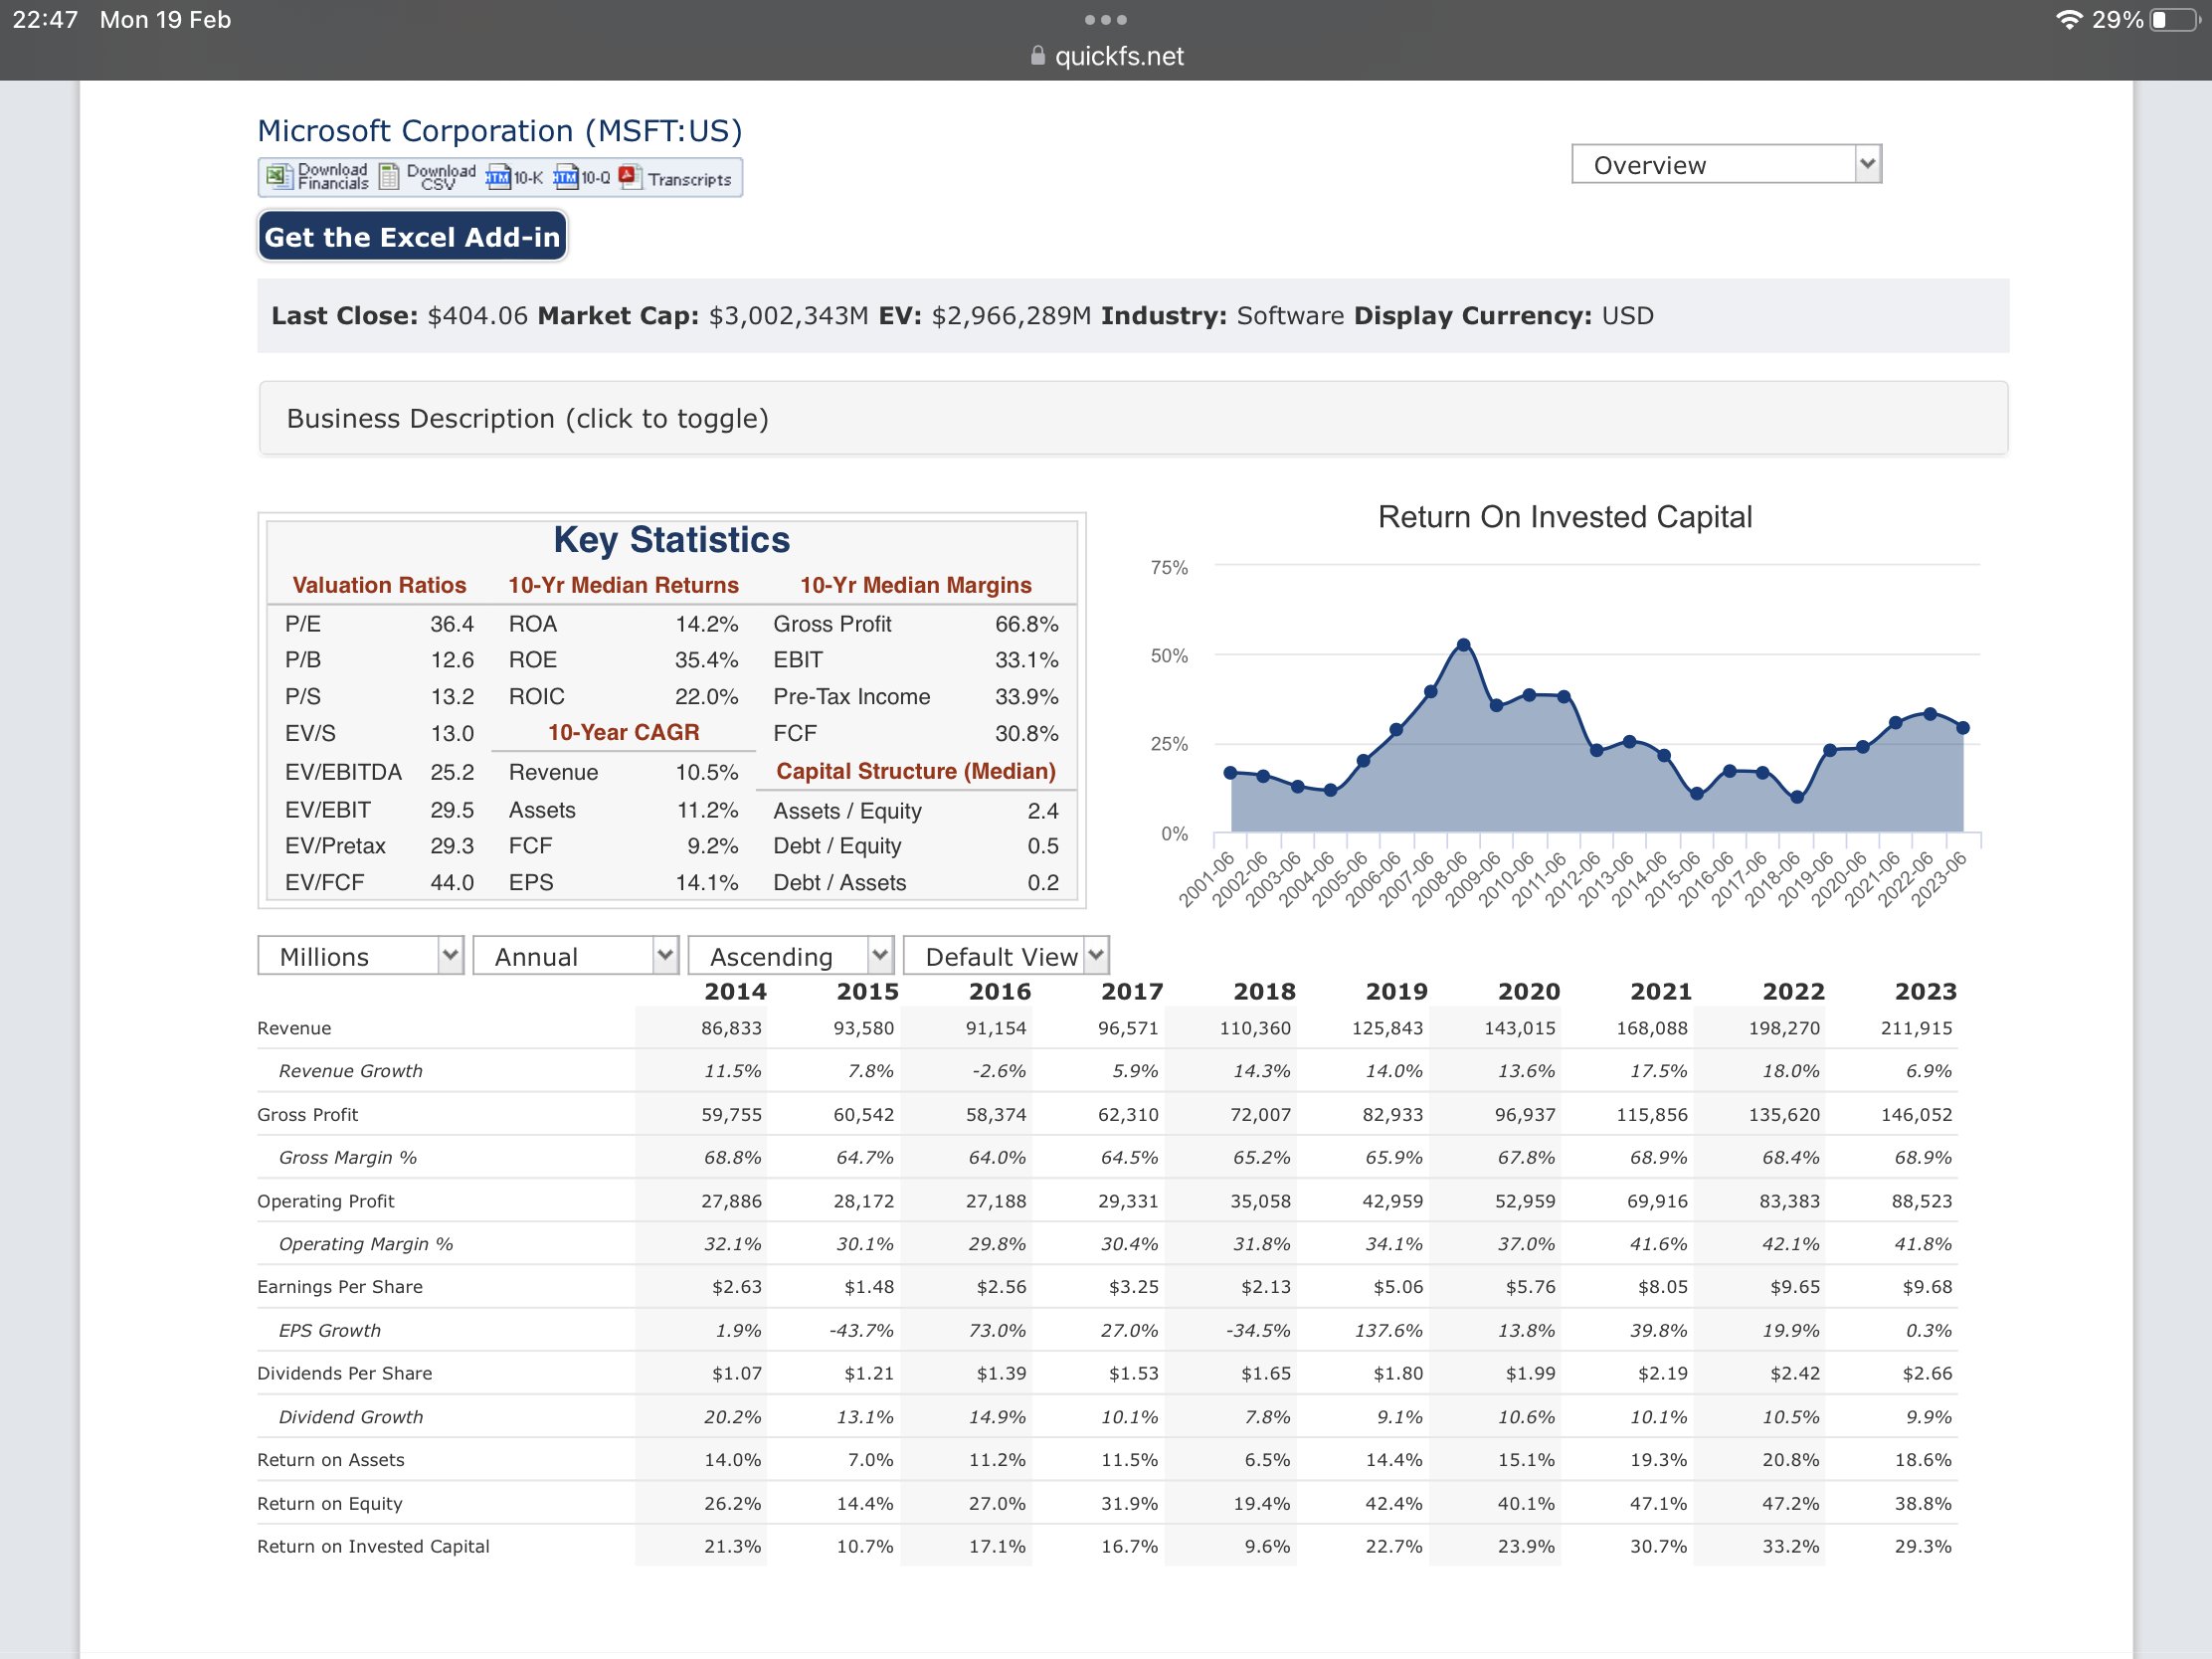Click the Gross Profit margin value 66.8%
Image resolution: width=2212 pixels, height=1659 pixels.
[x=1026, y=624]
